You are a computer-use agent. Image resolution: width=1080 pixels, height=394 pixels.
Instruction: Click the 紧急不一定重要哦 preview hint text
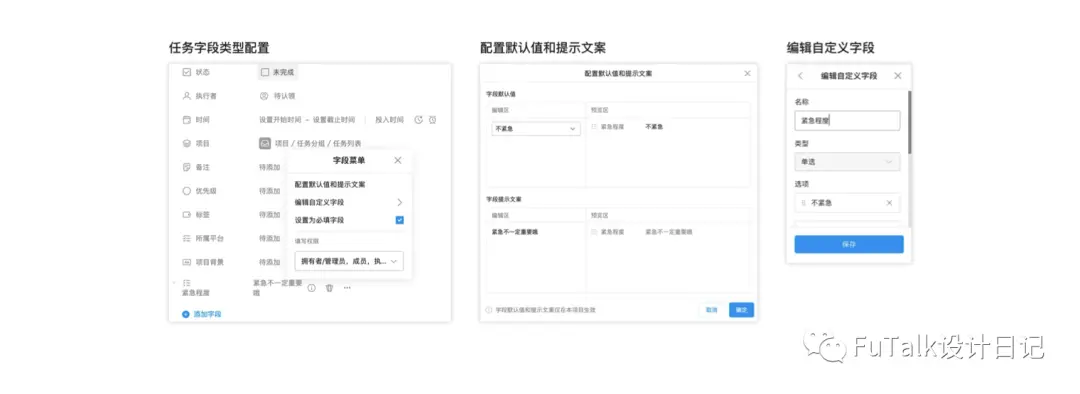coord(668,232)
